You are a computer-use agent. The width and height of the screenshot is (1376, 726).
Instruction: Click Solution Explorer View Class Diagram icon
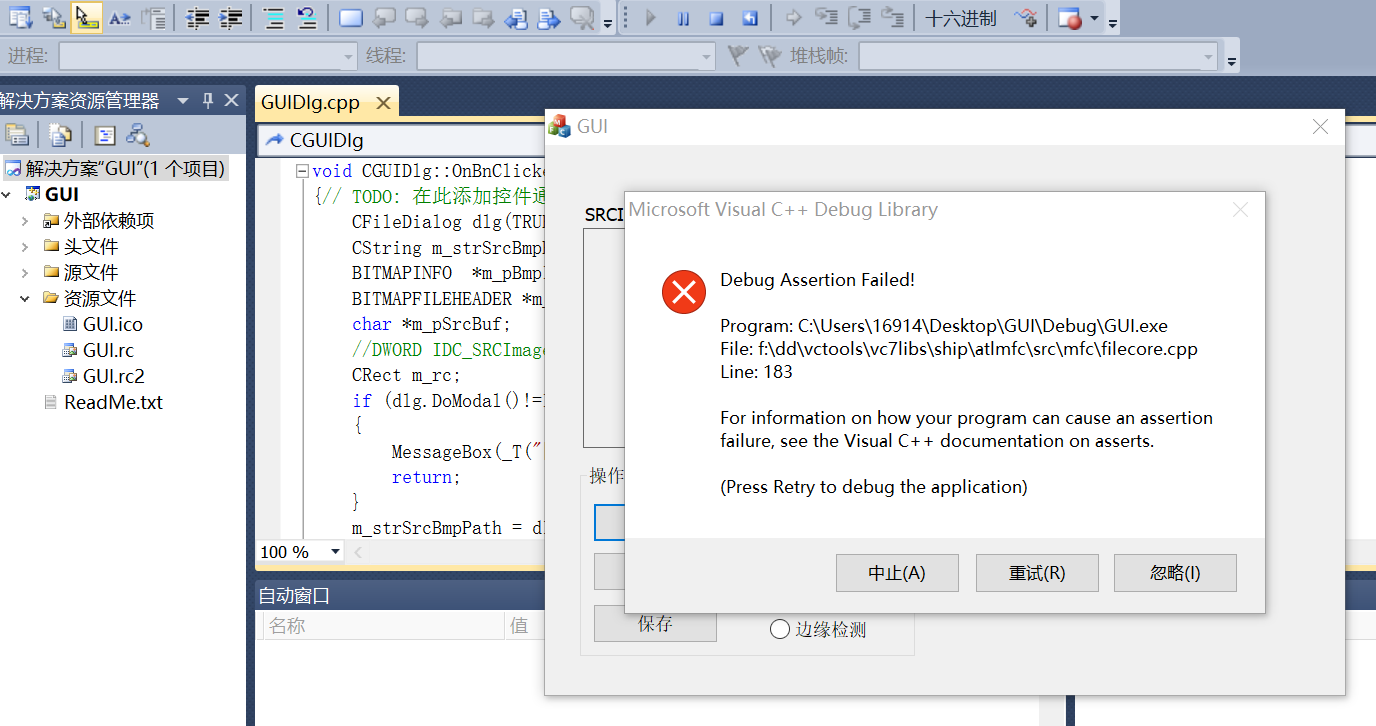[x=138, y=135]
